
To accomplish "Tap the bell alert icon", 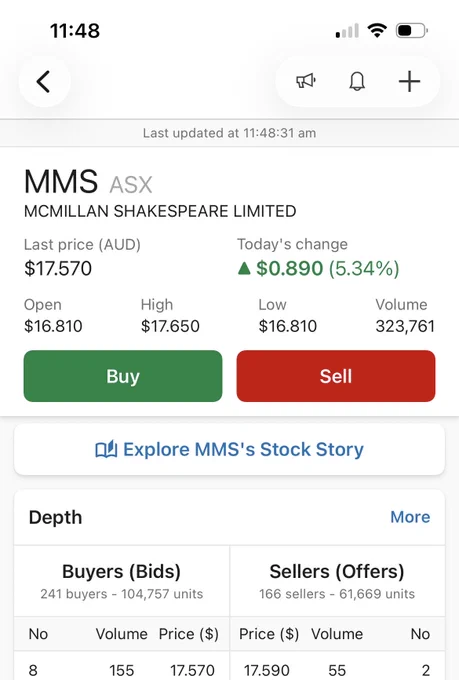I will 357,81.
